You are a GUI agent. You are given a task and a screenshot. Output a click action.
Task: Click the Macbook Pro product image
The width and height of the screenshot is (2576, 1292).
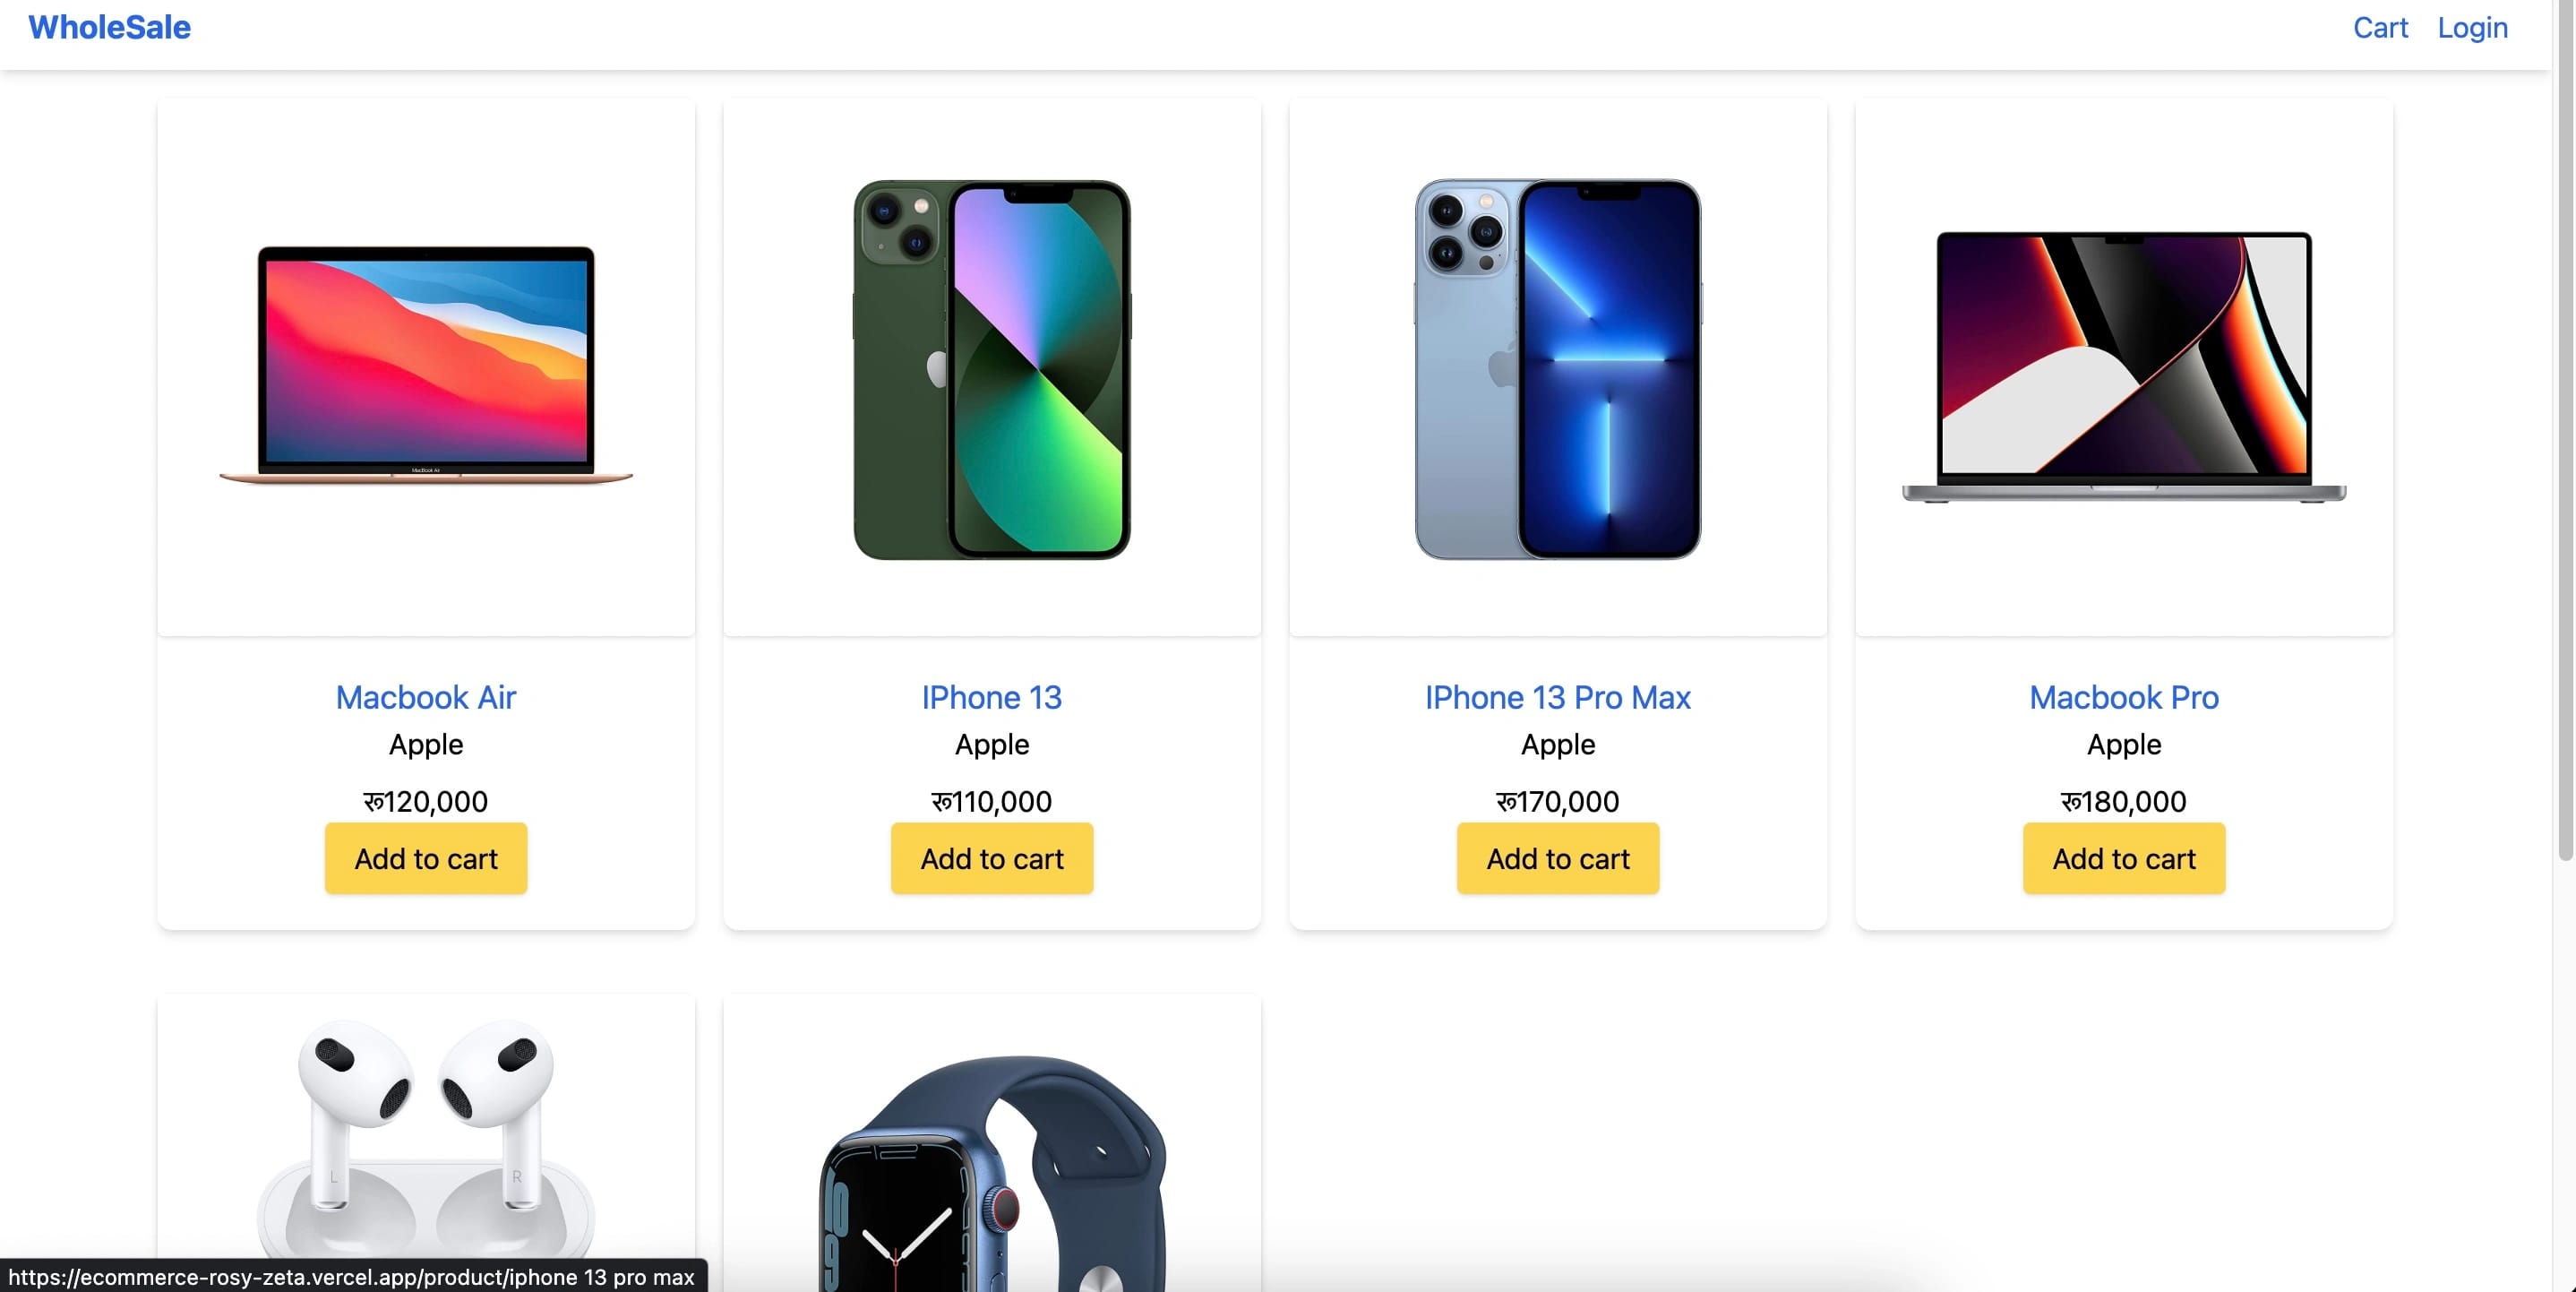(x=2124, y=366)
